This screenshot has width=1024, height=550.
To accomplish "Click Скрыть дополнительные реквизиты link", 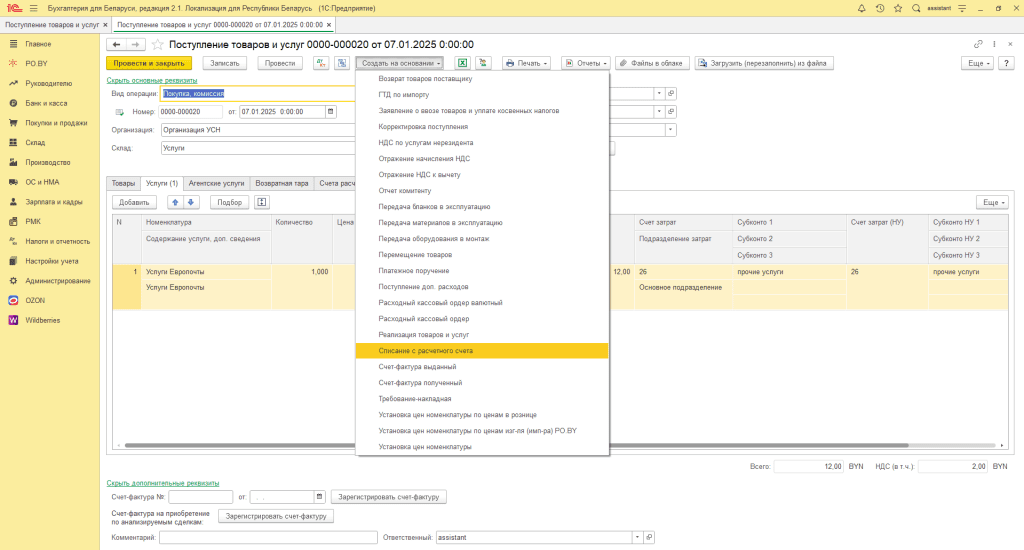I will [x=163, y=483].
